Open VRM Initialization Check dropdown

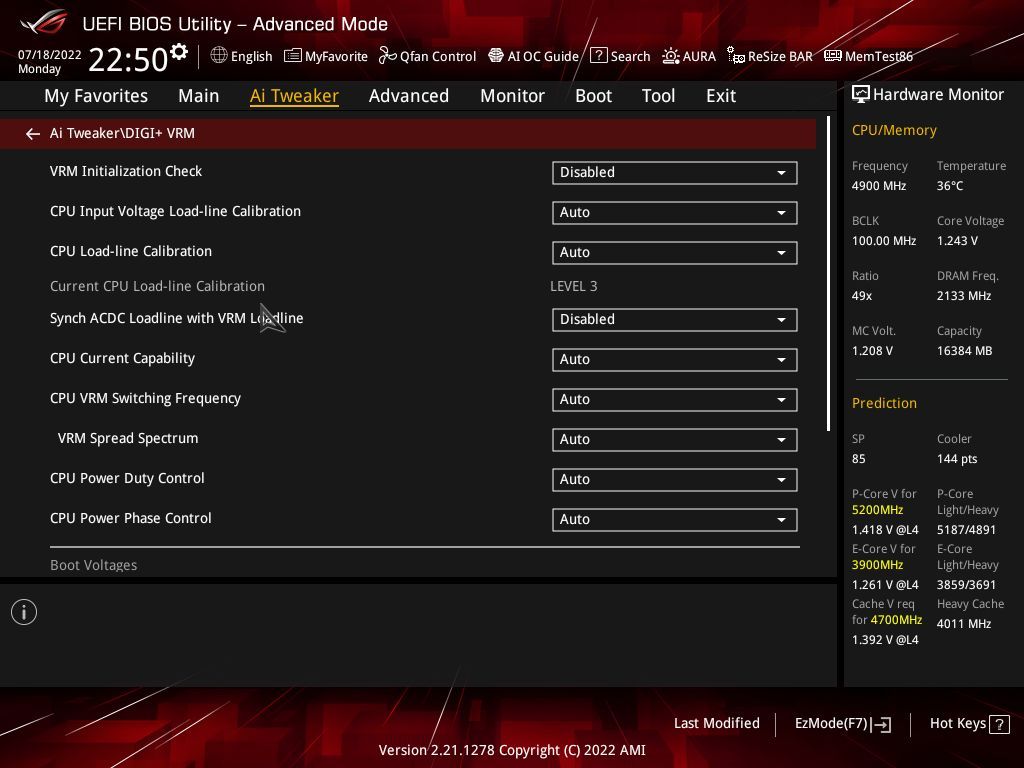click(675, 172)
